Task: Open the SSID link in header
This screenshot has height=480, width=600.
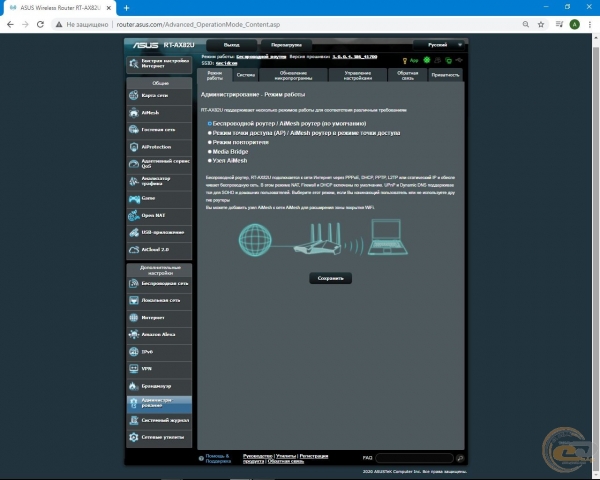Action: pos(227,63)
